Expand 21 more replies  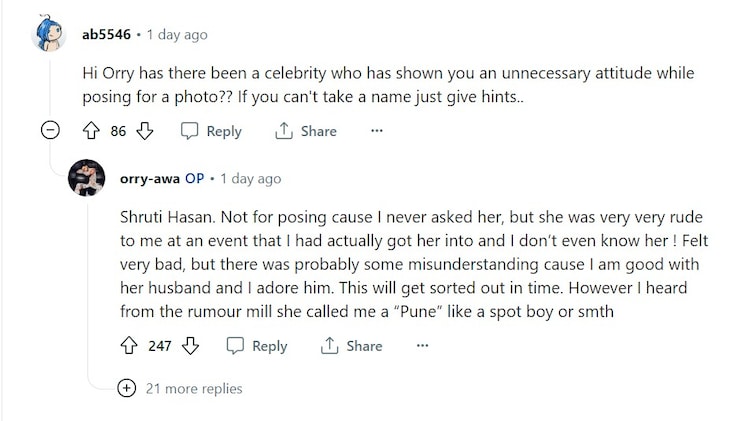[x=127, y=388]
